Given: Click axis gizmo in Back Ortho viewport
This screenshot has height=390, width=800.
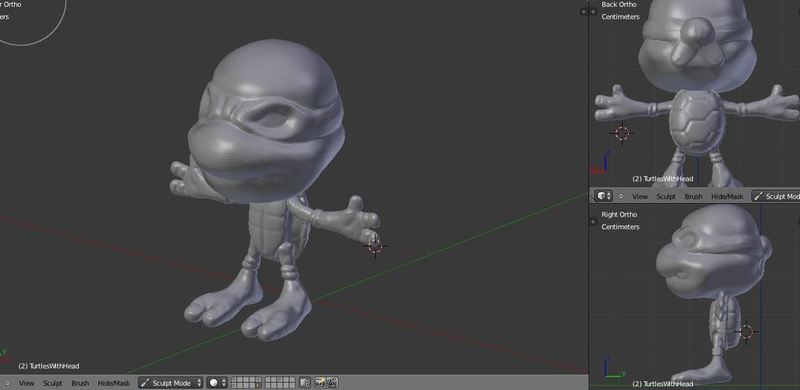Looking at the screenshot, I should (600, 163).
